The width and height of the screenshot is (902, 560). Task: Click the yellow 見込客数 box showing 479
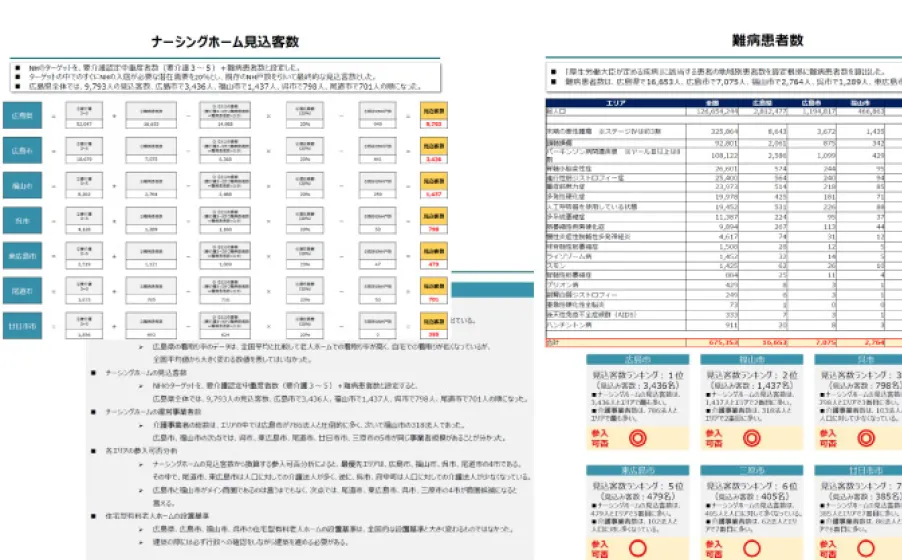click(x=434, y=257)
